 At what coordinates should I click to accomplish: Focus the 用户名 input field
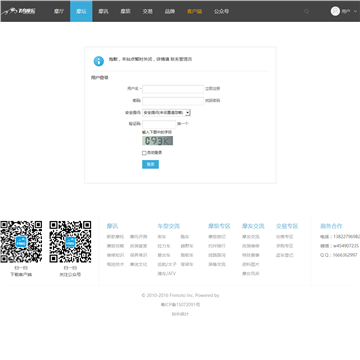[x=173, y=89]
